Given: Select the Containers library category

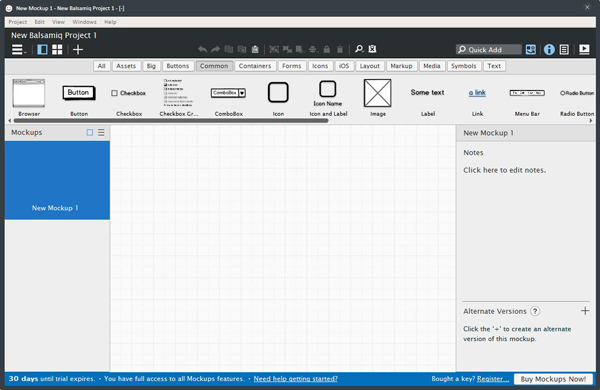Looking at the screenshot, I should pyautogui.click(x=255, y=66).
